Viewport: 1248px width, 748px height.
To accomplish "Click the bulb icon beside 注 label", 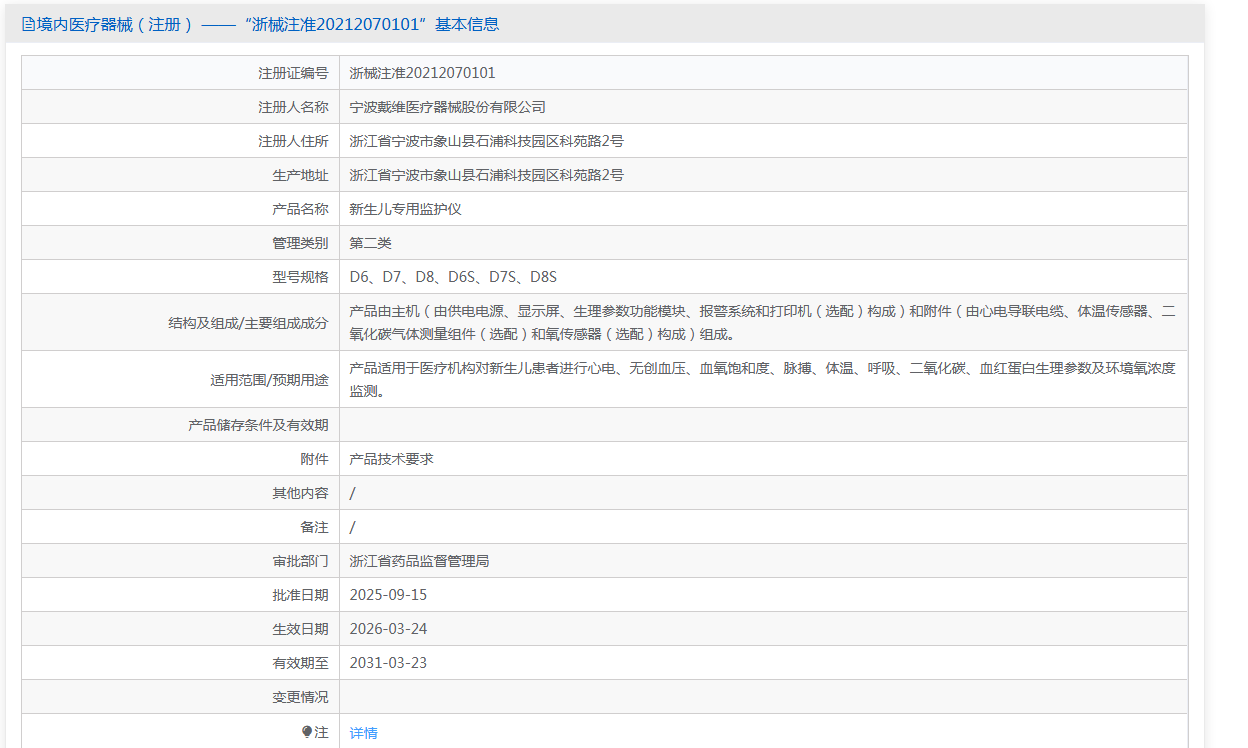I will point(307,732).
